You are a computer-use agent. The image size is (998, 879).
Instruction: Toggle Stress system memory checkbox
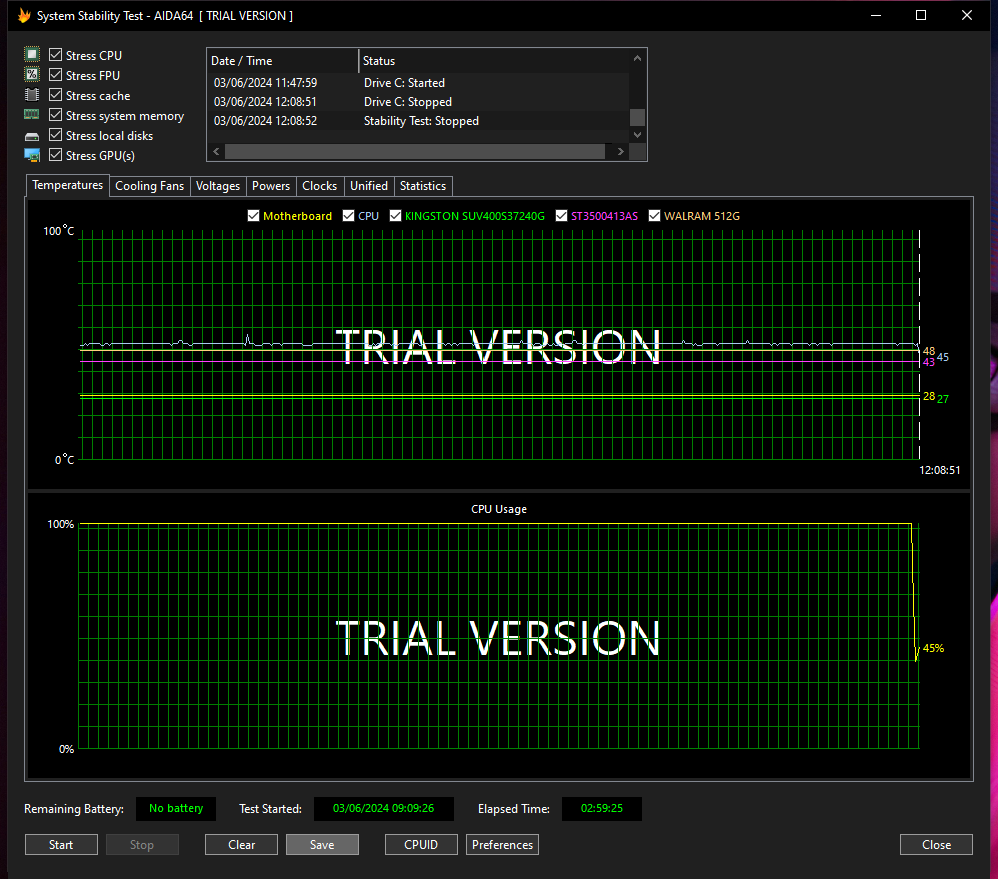coord(55,115)
